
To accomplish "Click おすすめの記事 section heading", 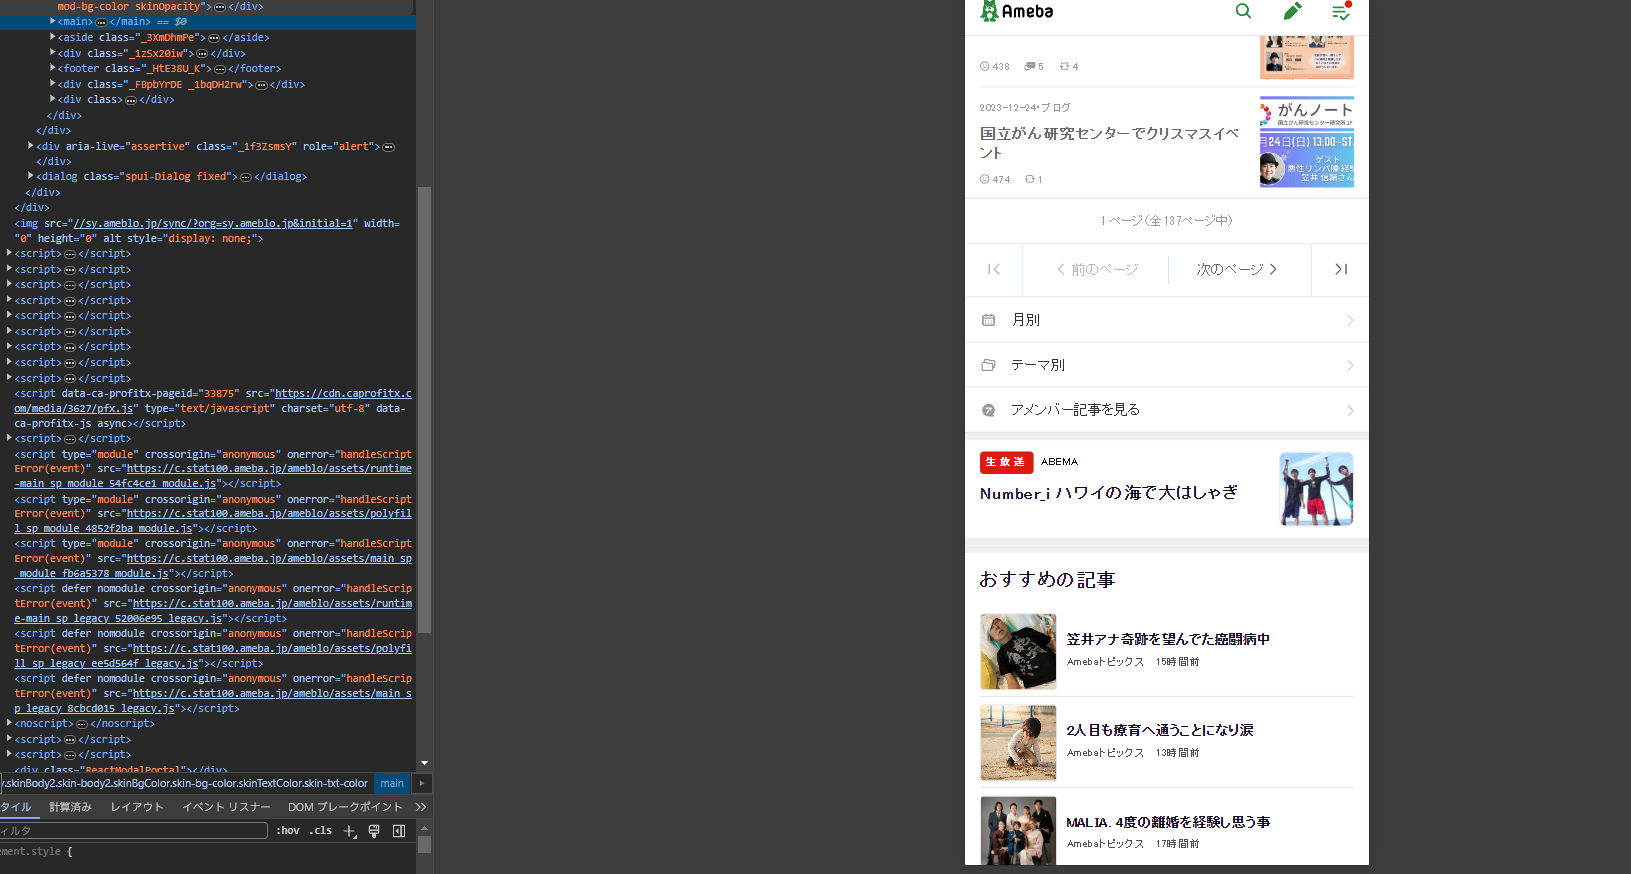I will point(1047,580).
